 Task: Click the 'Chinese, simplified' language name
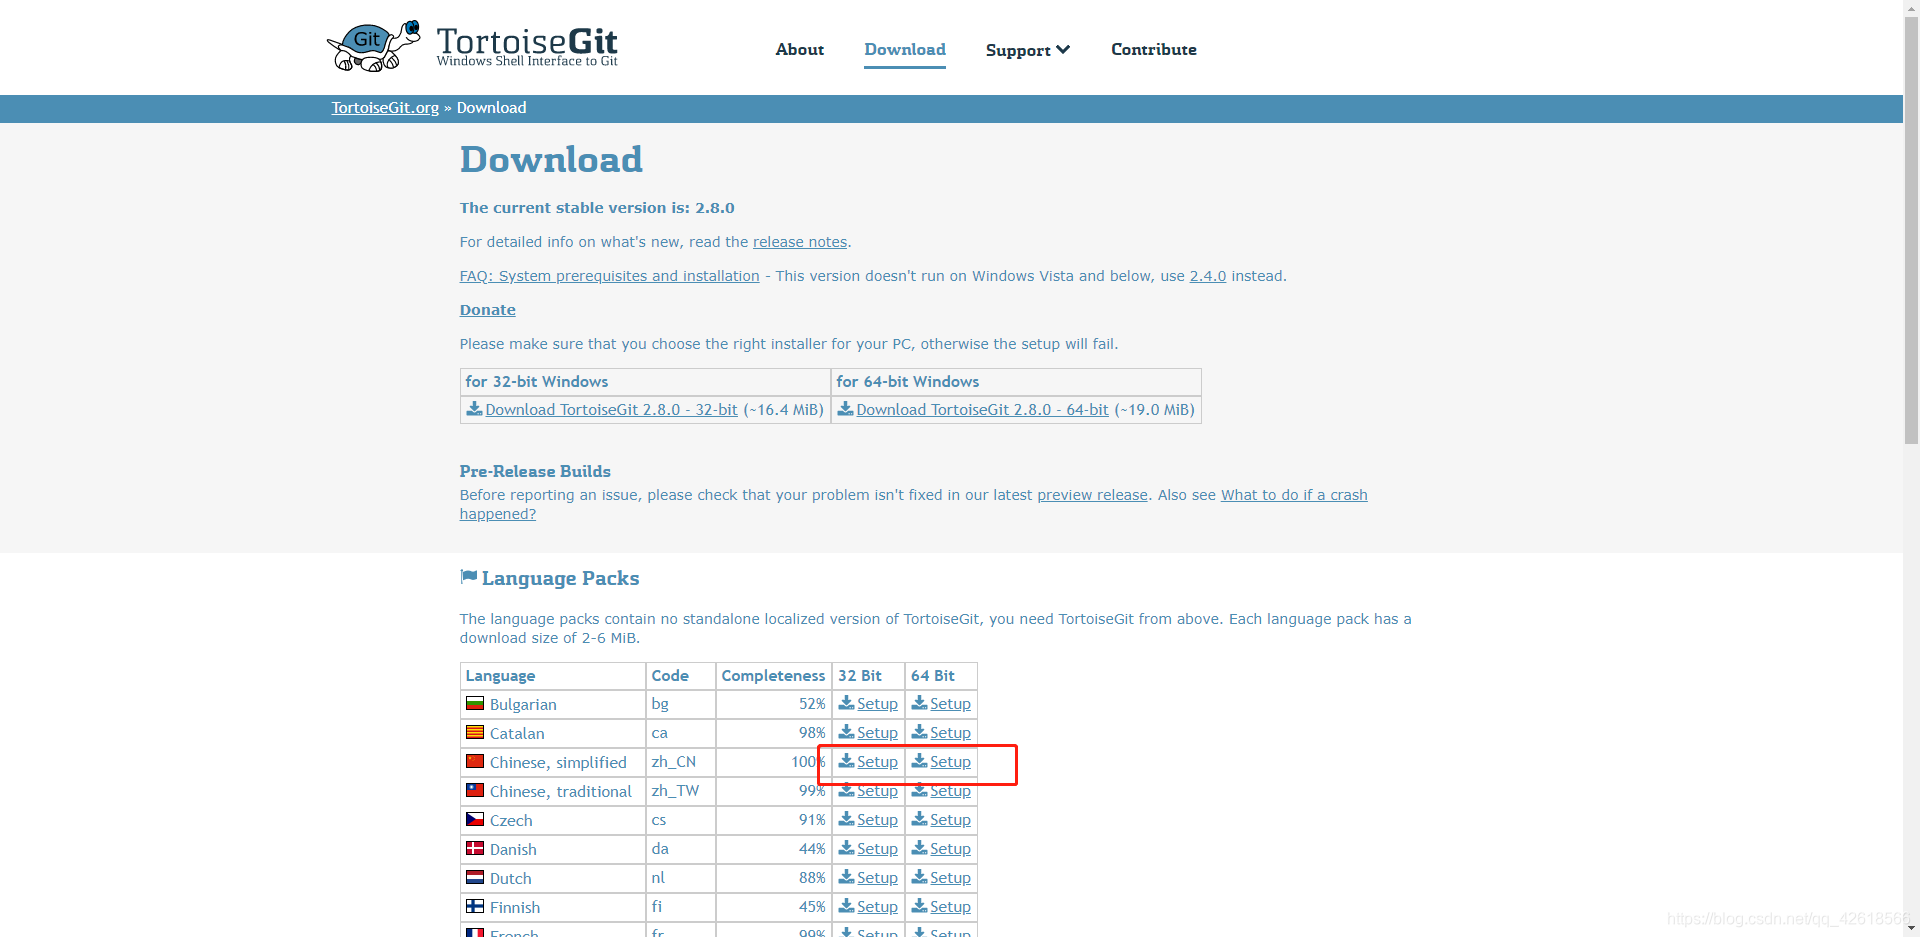(558, 763)
